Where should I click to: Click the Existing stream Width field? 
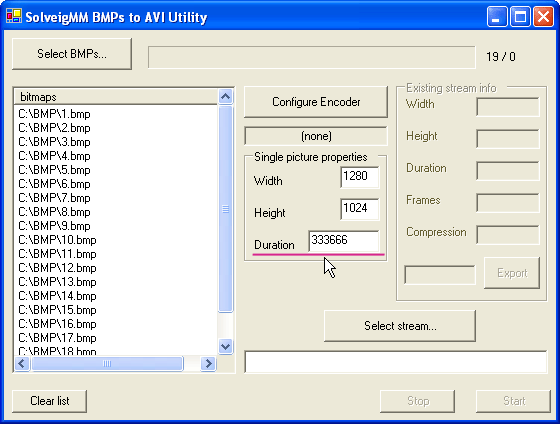tap(508, 107)
